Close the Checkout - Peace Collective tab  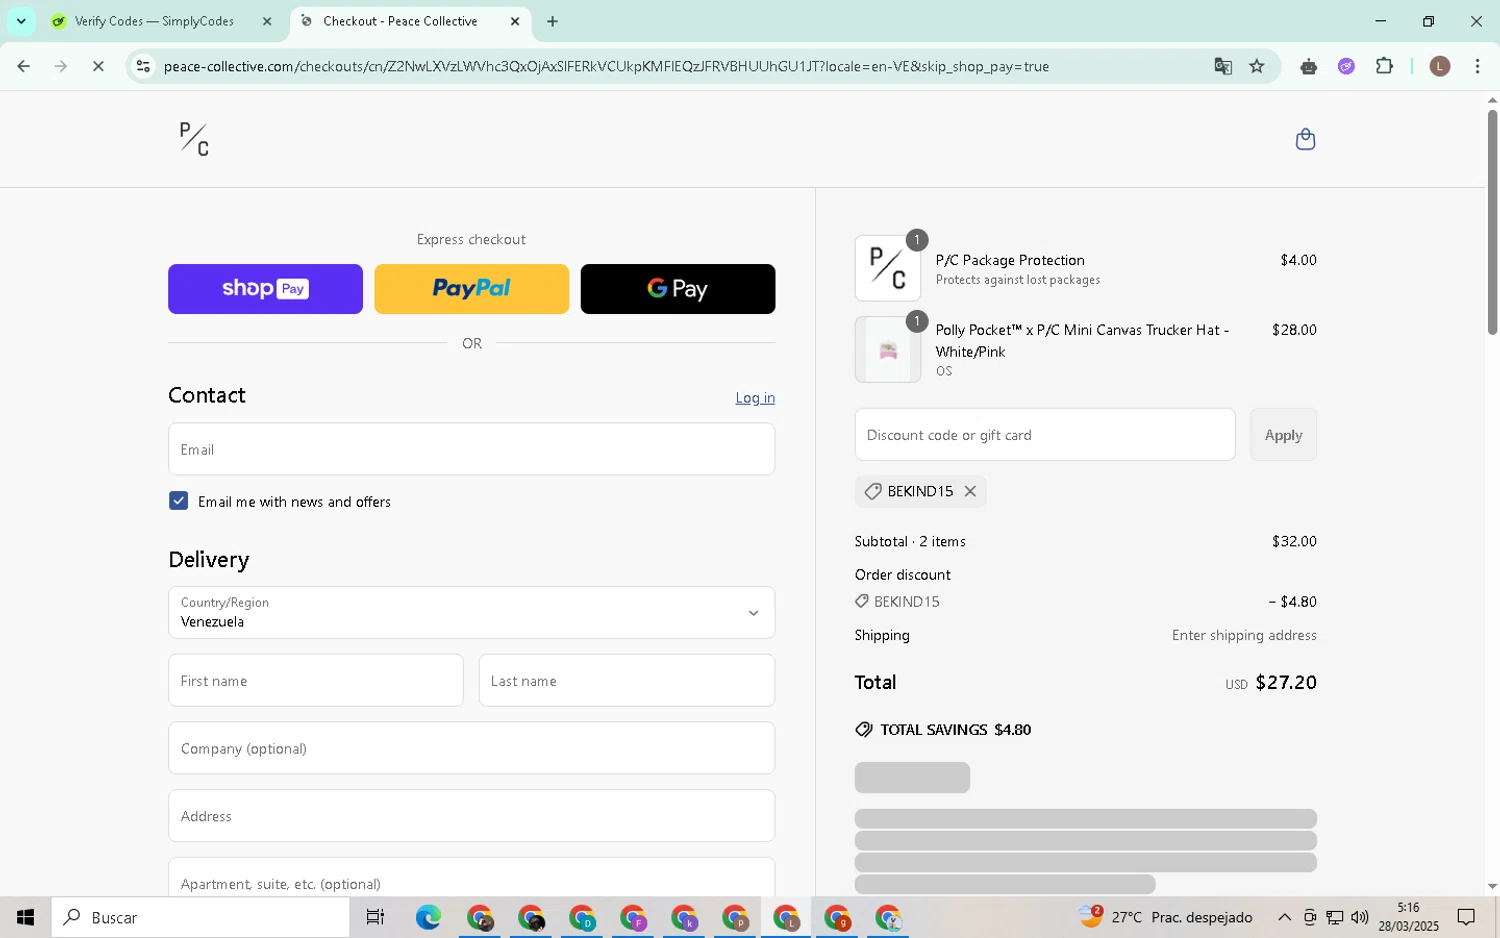tap(515, 21)
